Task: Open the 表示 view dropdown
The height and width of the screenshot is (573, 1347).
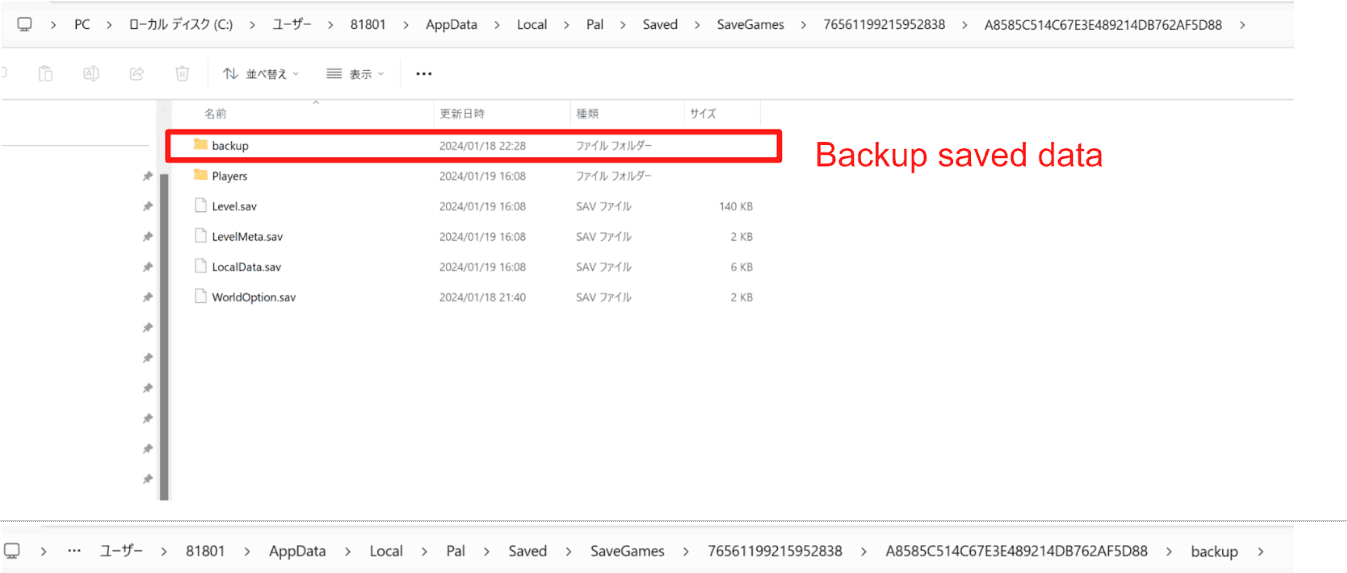Action: [355, 74]
